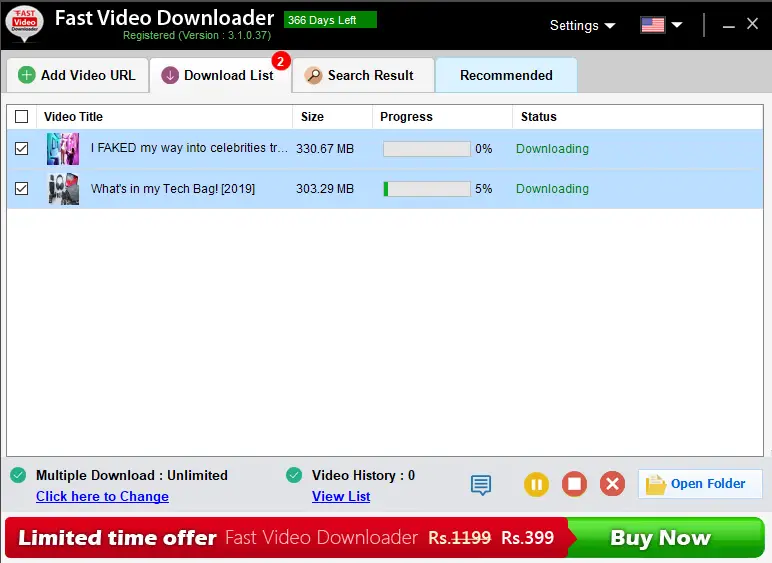Open the language dropdown arrow next to flag
The image size is (772, 563).
(x=677, y=25)
